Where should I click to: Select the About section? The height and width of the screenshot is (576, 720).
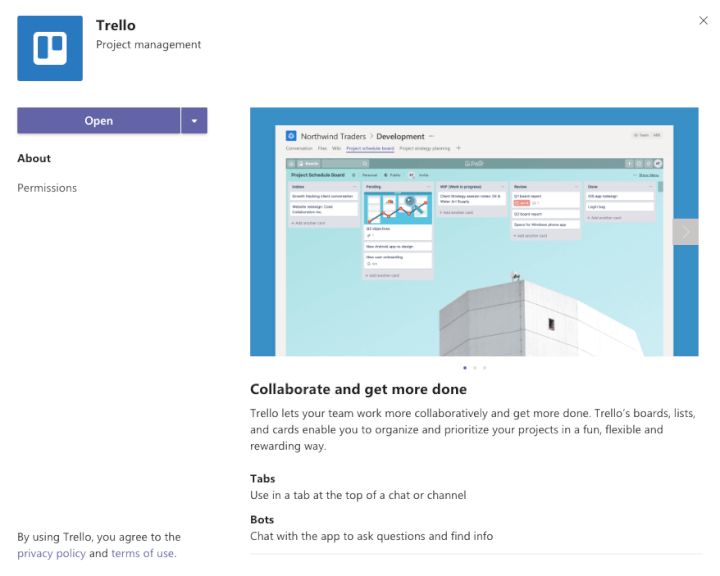(34, 158)
